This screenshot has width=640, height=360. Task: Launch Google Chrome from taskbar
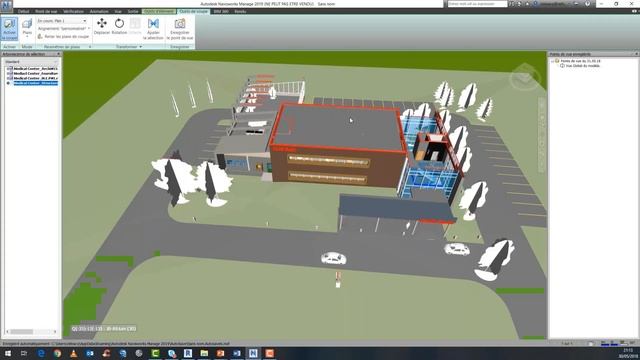(x=57, y=353)
